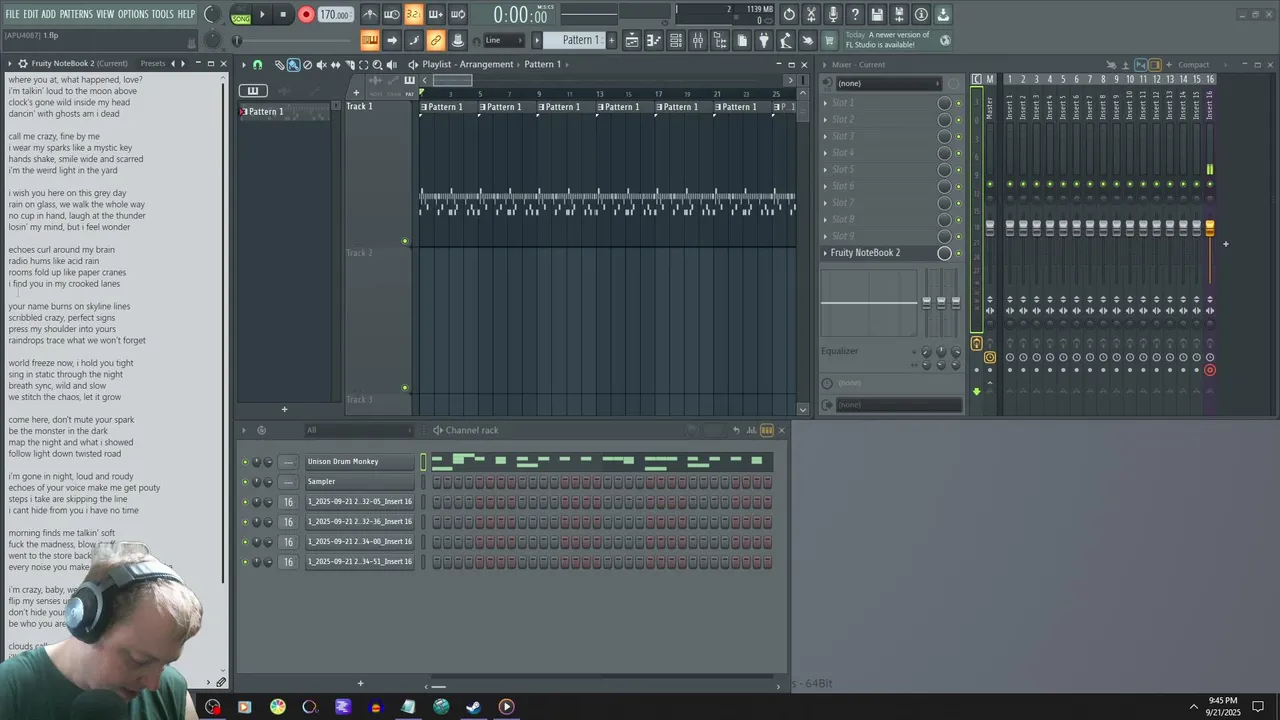The width and height of the screenshot is (1280, 720).
Task: Mute Unison Drum Monkey channel green LED
Action: point(245,462)
